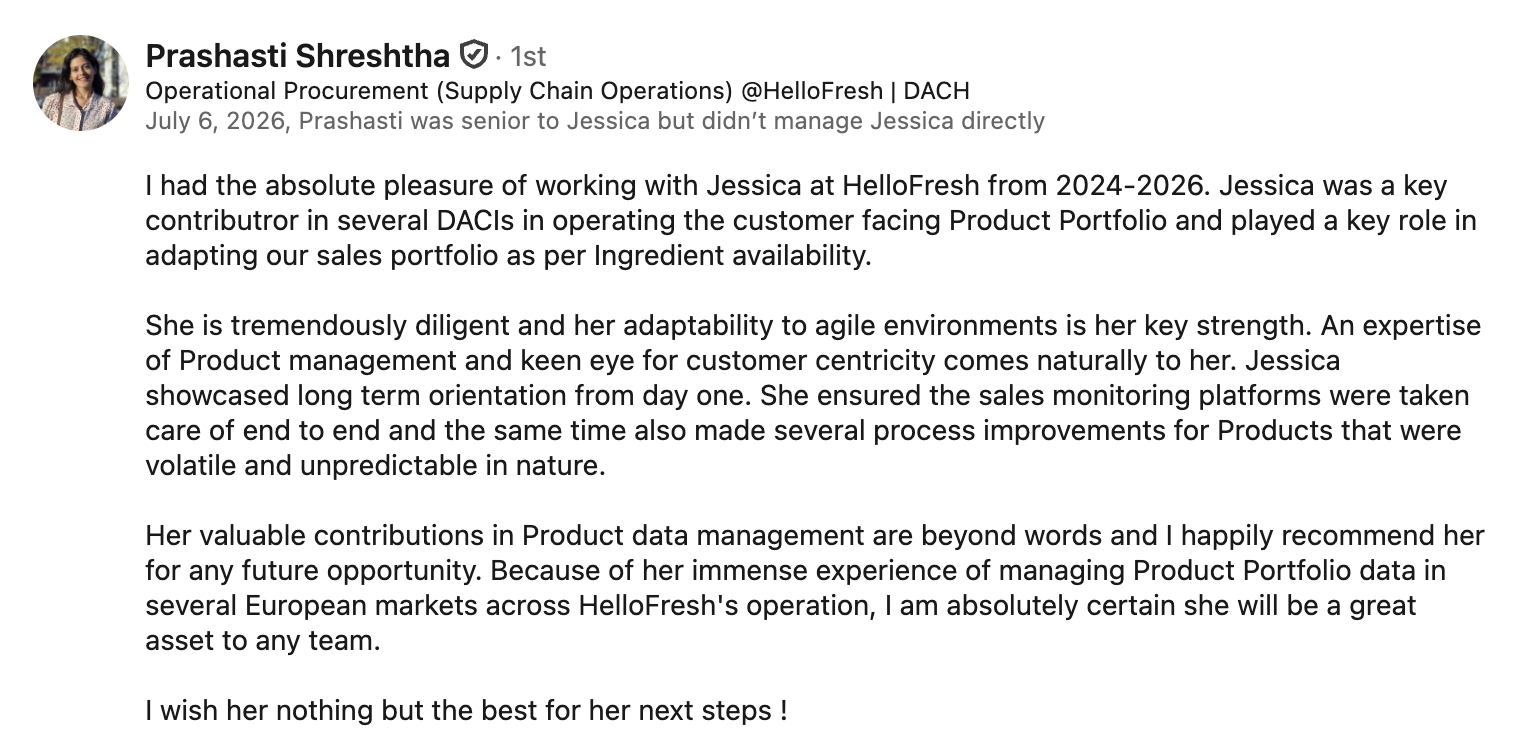
Task: Click the 1st degree connection label
Action: [x=528, y=56]
